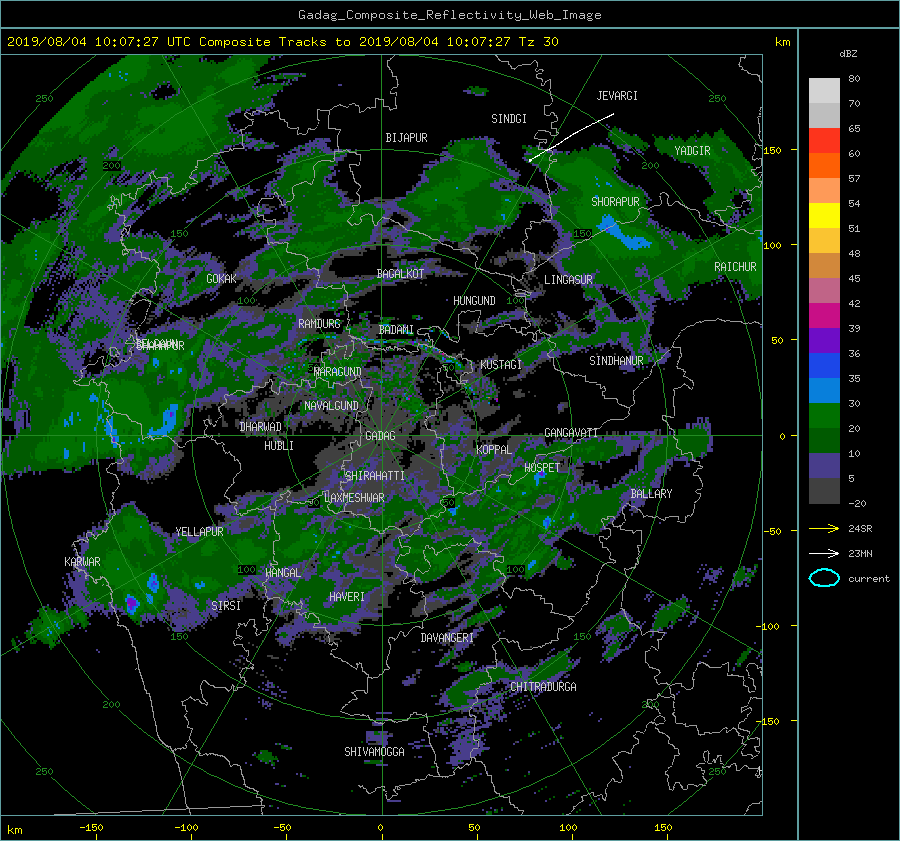Image resolution: width=900 pixels, height=841 pixels.
Task: Click the purple storm cell near Karwar
Action: [132, 603]
